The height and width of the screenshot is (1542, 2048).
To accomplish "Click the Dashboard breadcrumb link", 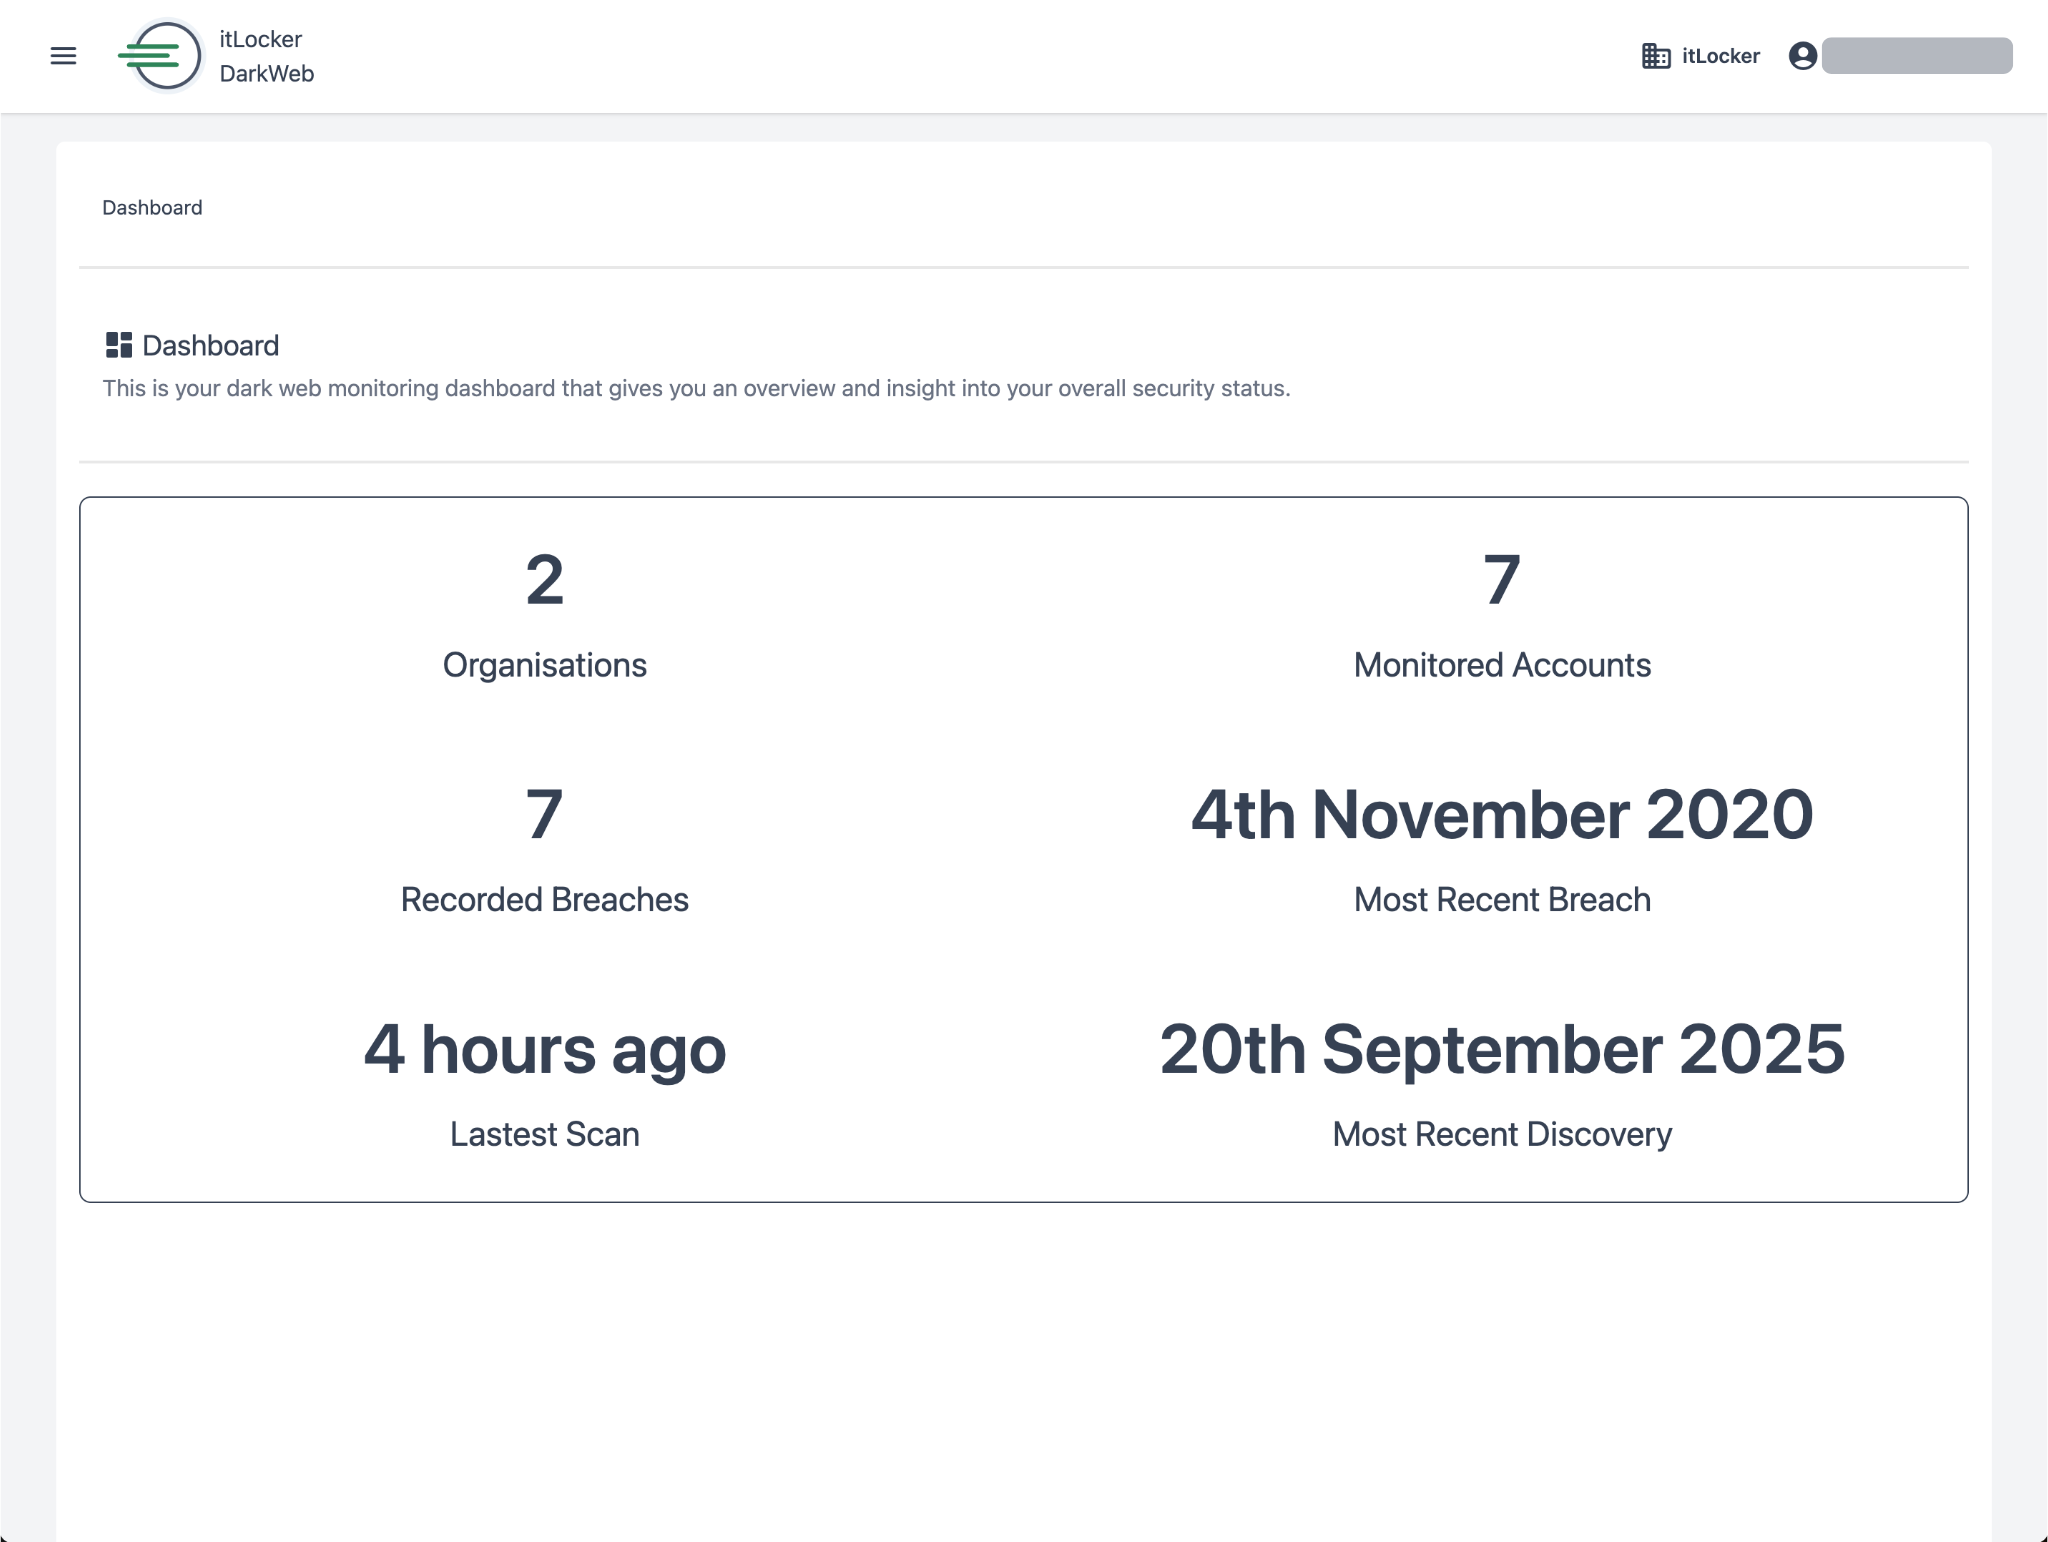I will [152, 208].
